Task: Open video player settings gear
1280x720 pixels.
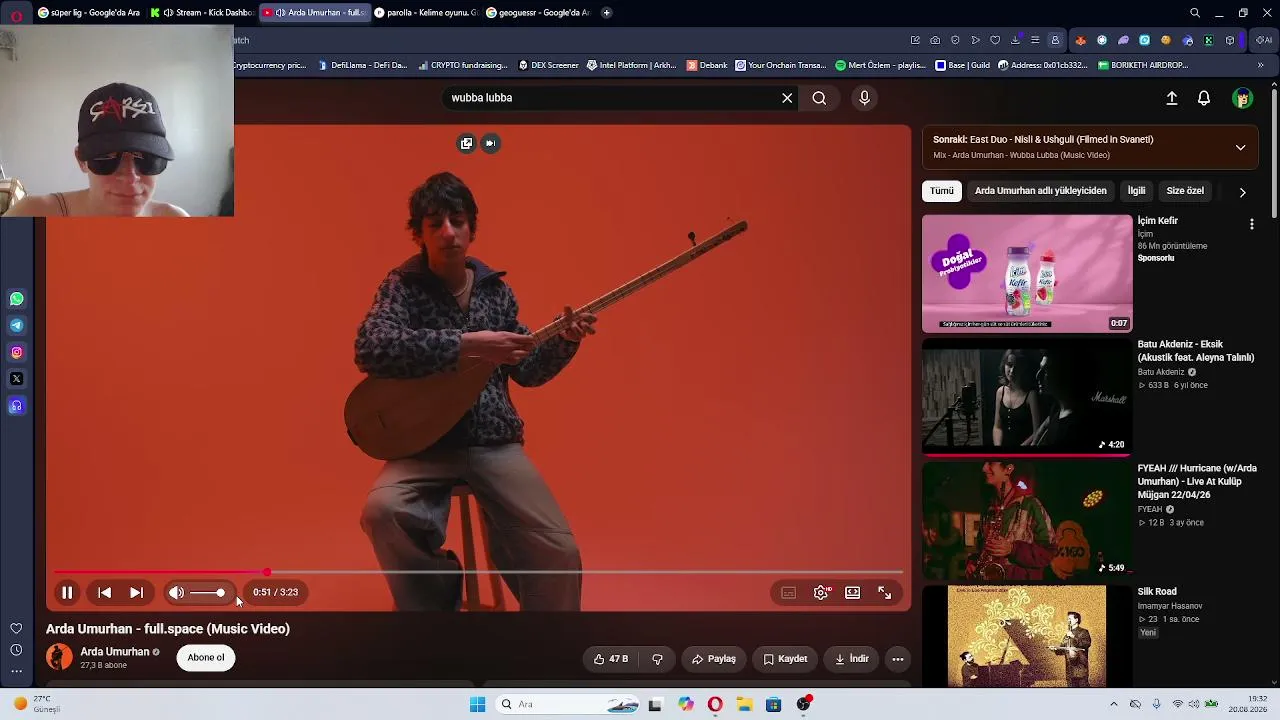Action: [821, 593]
